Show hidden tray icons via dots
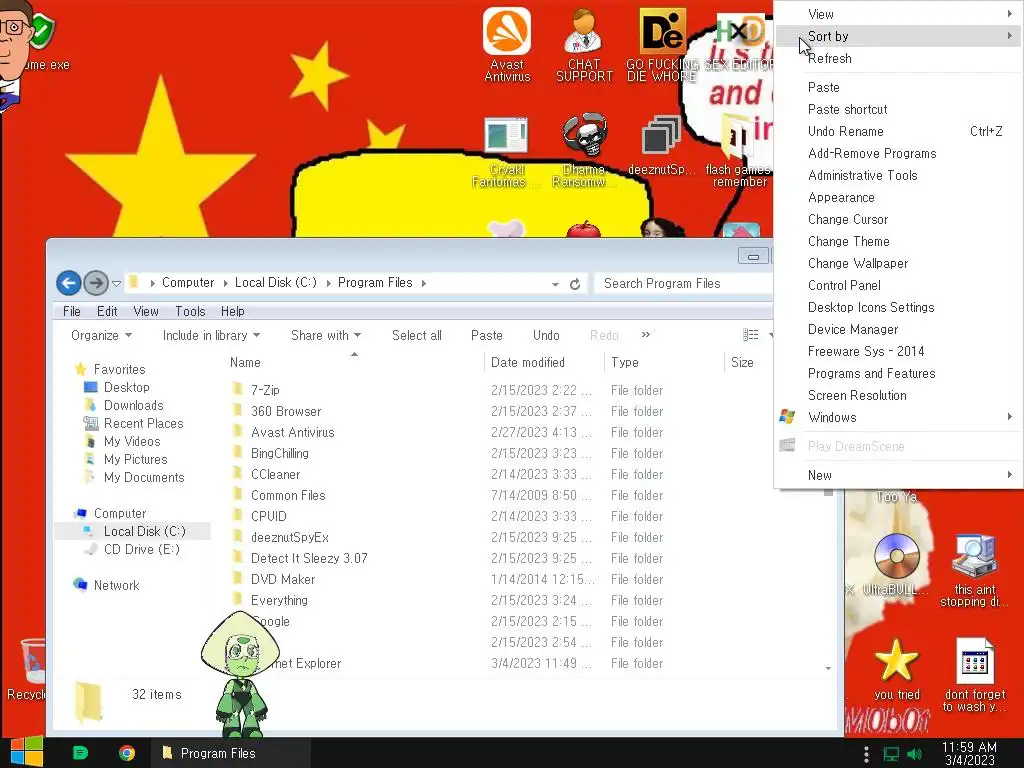The width and height of the screenshot is (1024, 768). point(866,754)
